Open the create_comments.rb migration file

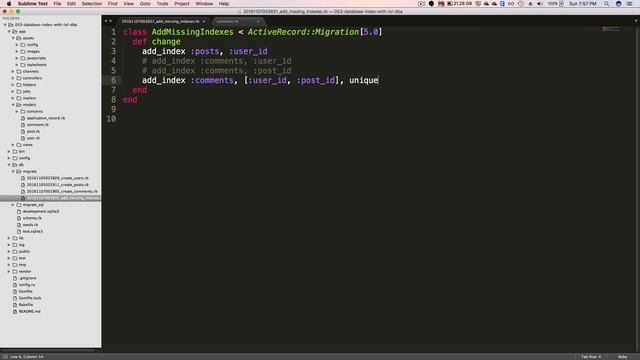click(62, 191)
